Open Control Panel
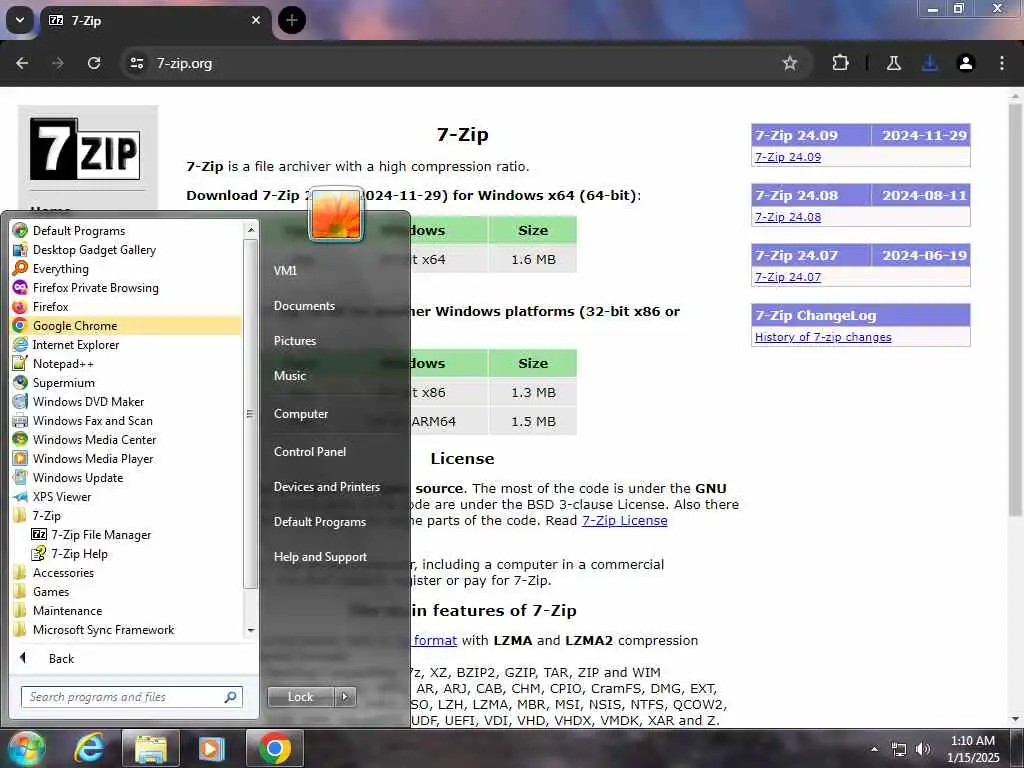This screenshot has height=768, width=1024. (310, 451)
